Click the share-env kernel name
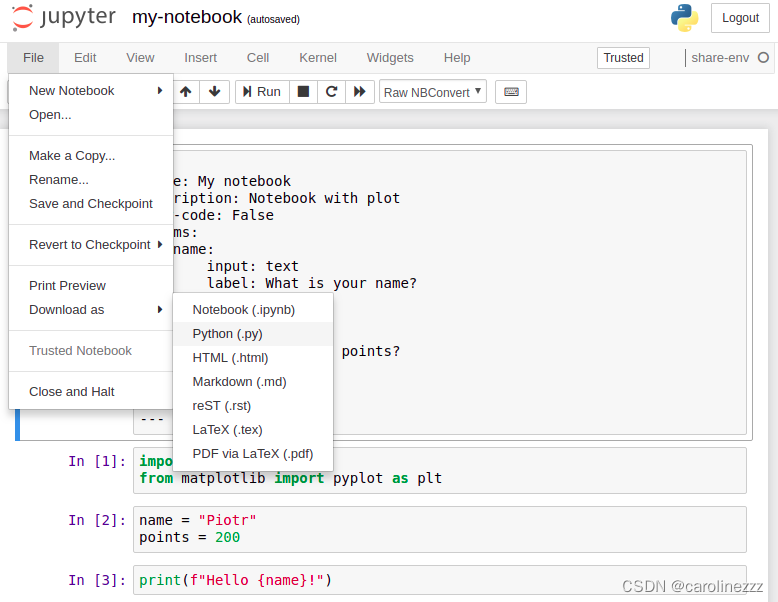Image resolution: width=778 pixels, height=602 pixels. point(720,58)
